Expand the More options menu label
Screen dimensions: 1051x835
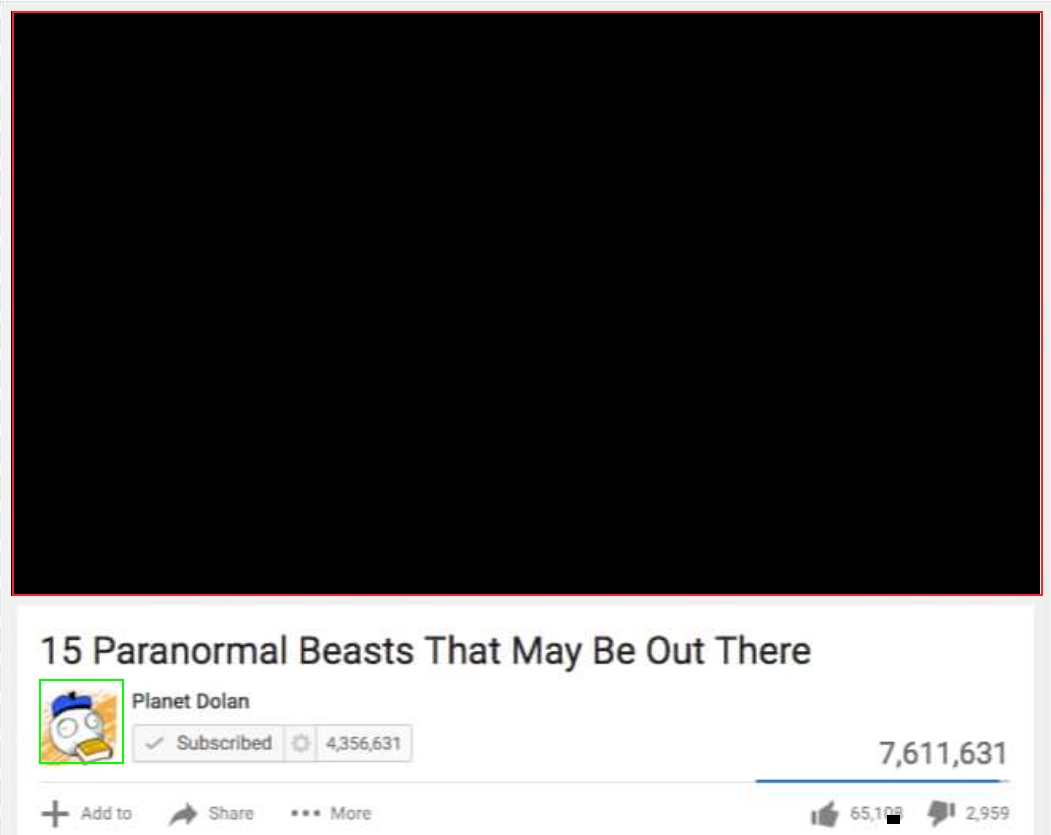pos(351,814)
